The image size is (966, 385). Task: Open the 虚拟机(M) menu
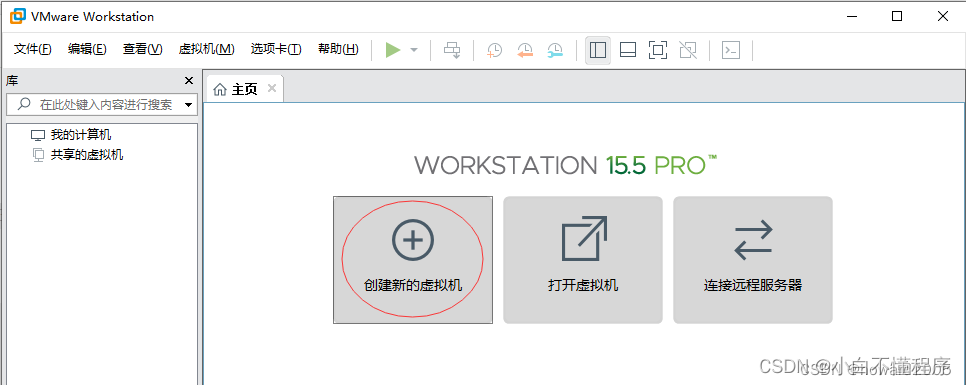[x=206, y=49]
